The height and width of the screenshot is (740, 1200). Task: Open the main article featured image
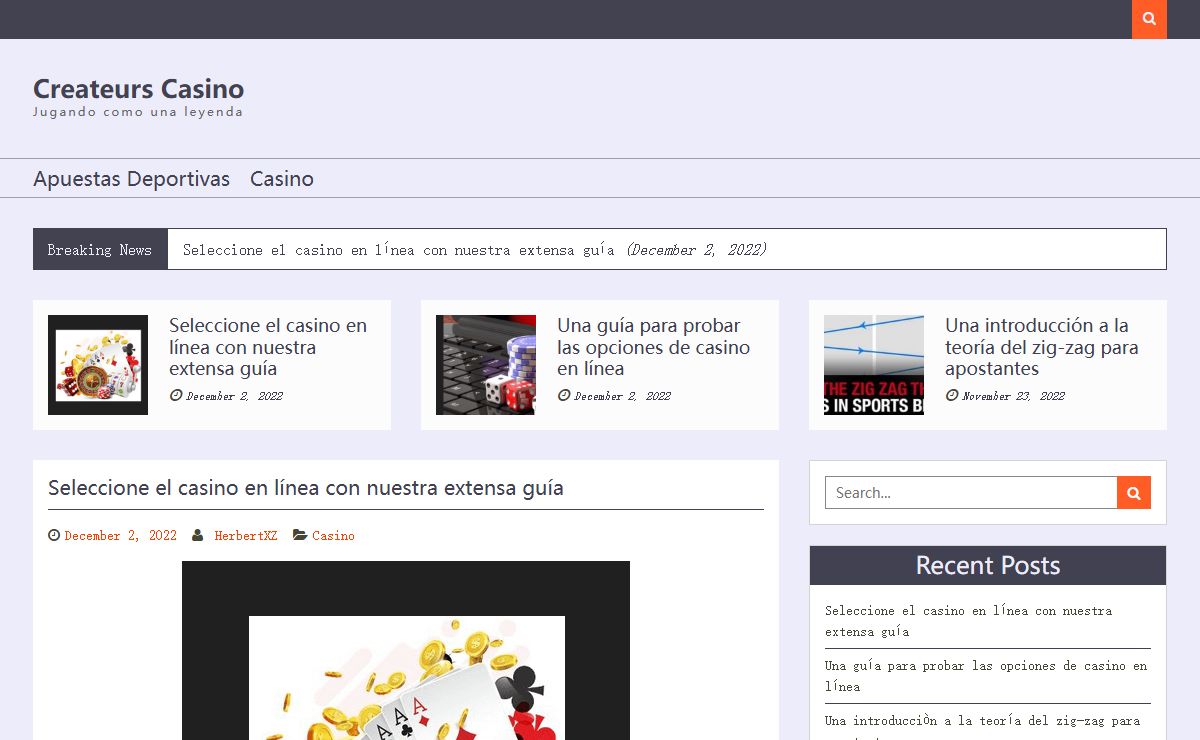coord(406,650)
